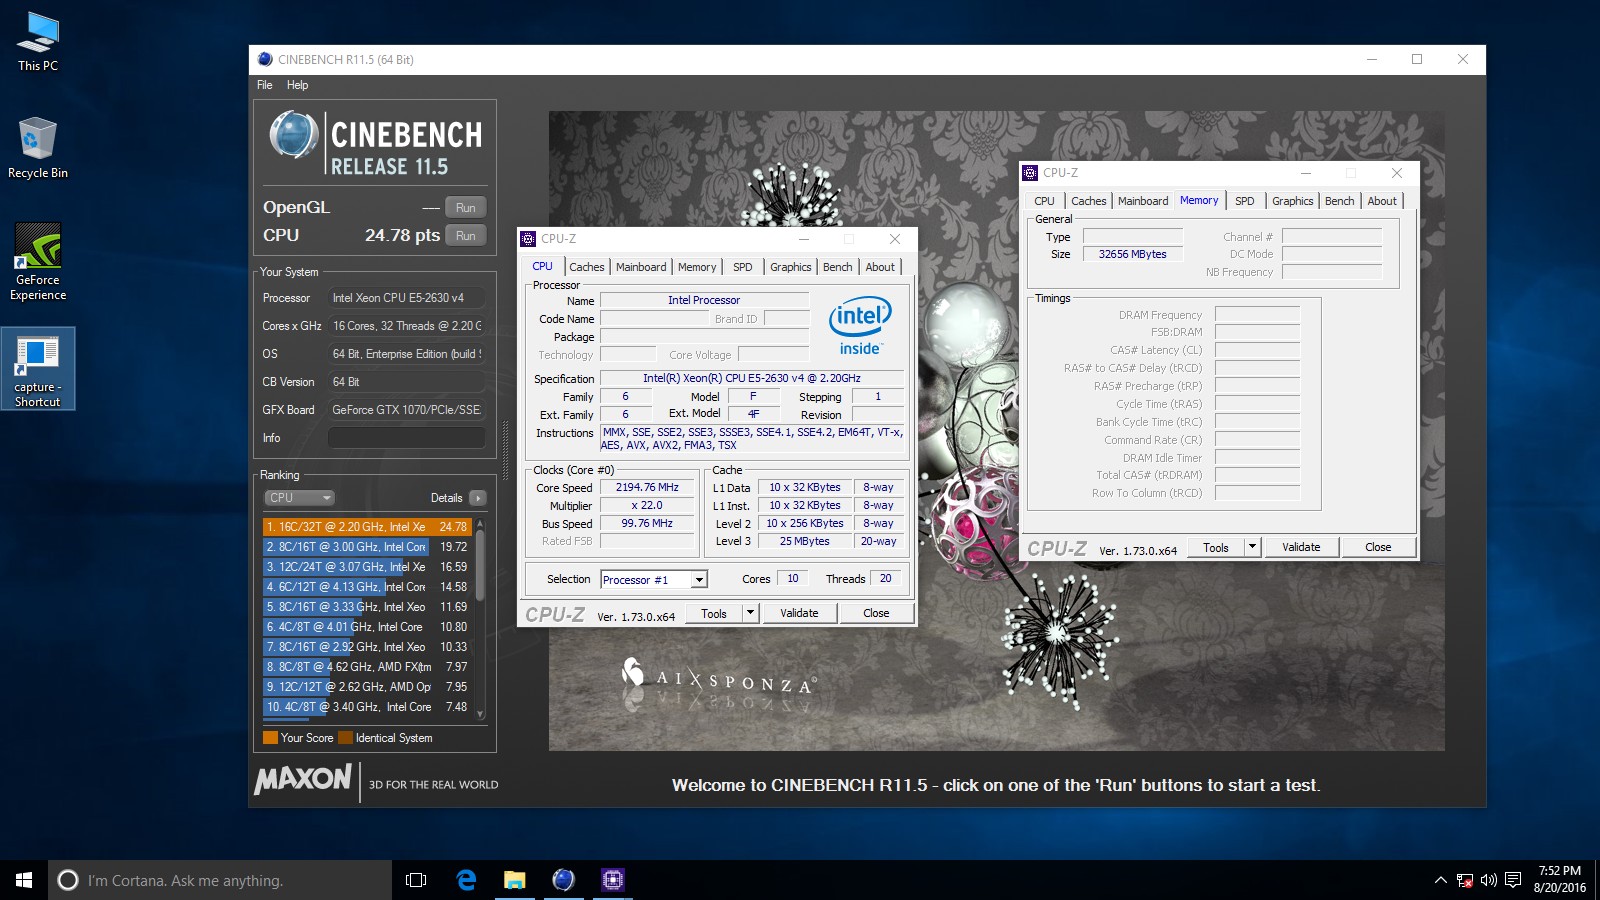This screenshot has width=1600, height=900.
Task: Open the Help menu in Cinebench
Action: pyautogui.click(x=297, y=85)
